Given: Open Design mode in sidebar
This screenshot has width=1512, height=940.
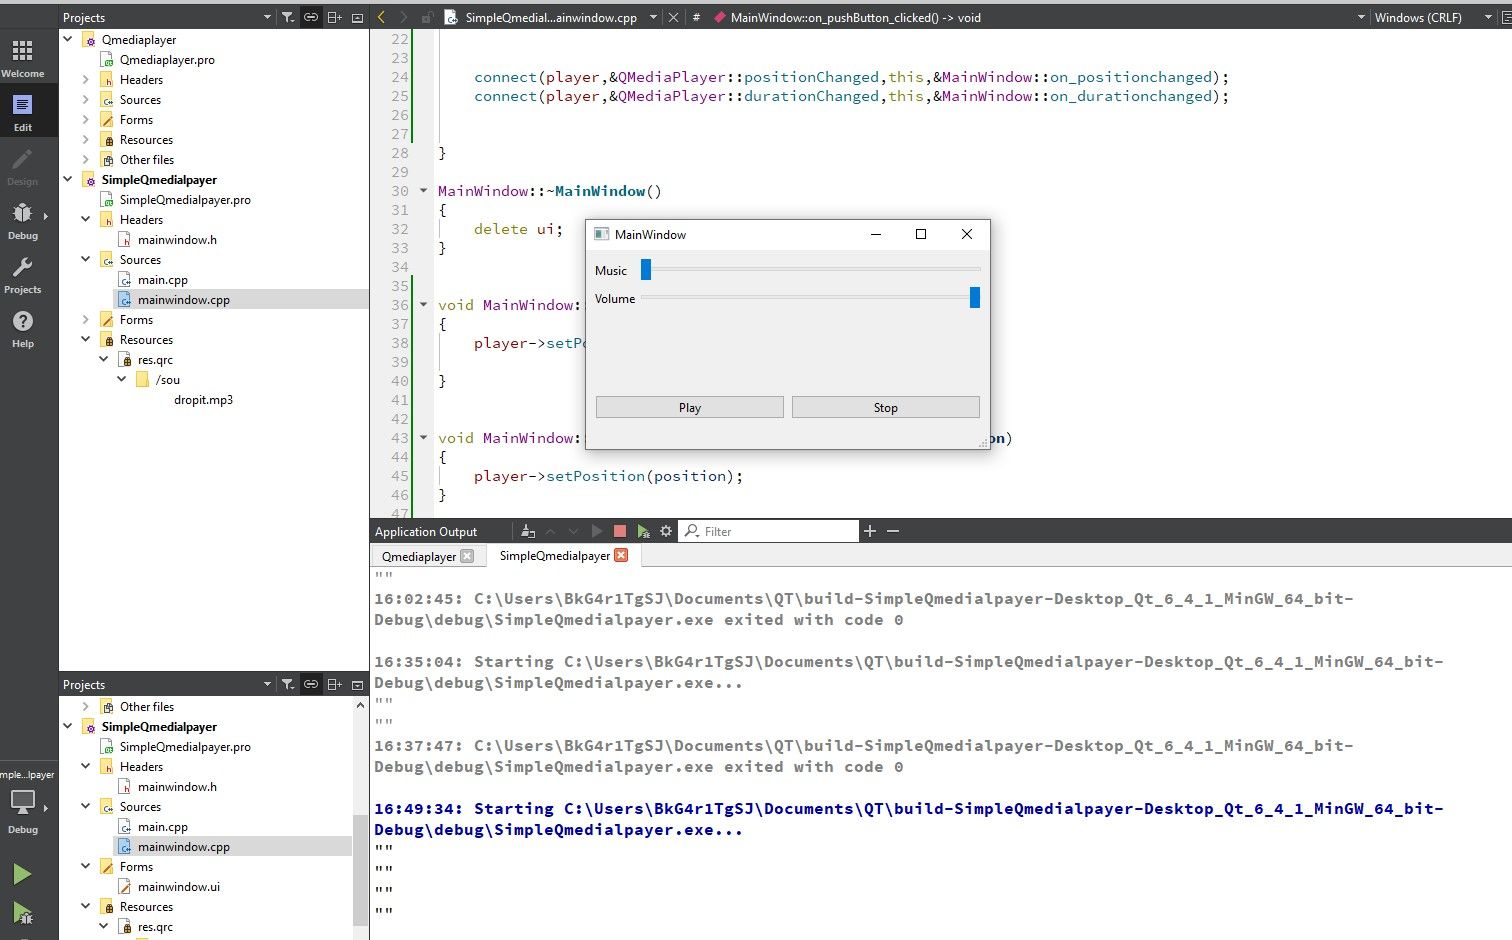Looking at the screenshot, I should pyautogui.click(x=22, y=167).
